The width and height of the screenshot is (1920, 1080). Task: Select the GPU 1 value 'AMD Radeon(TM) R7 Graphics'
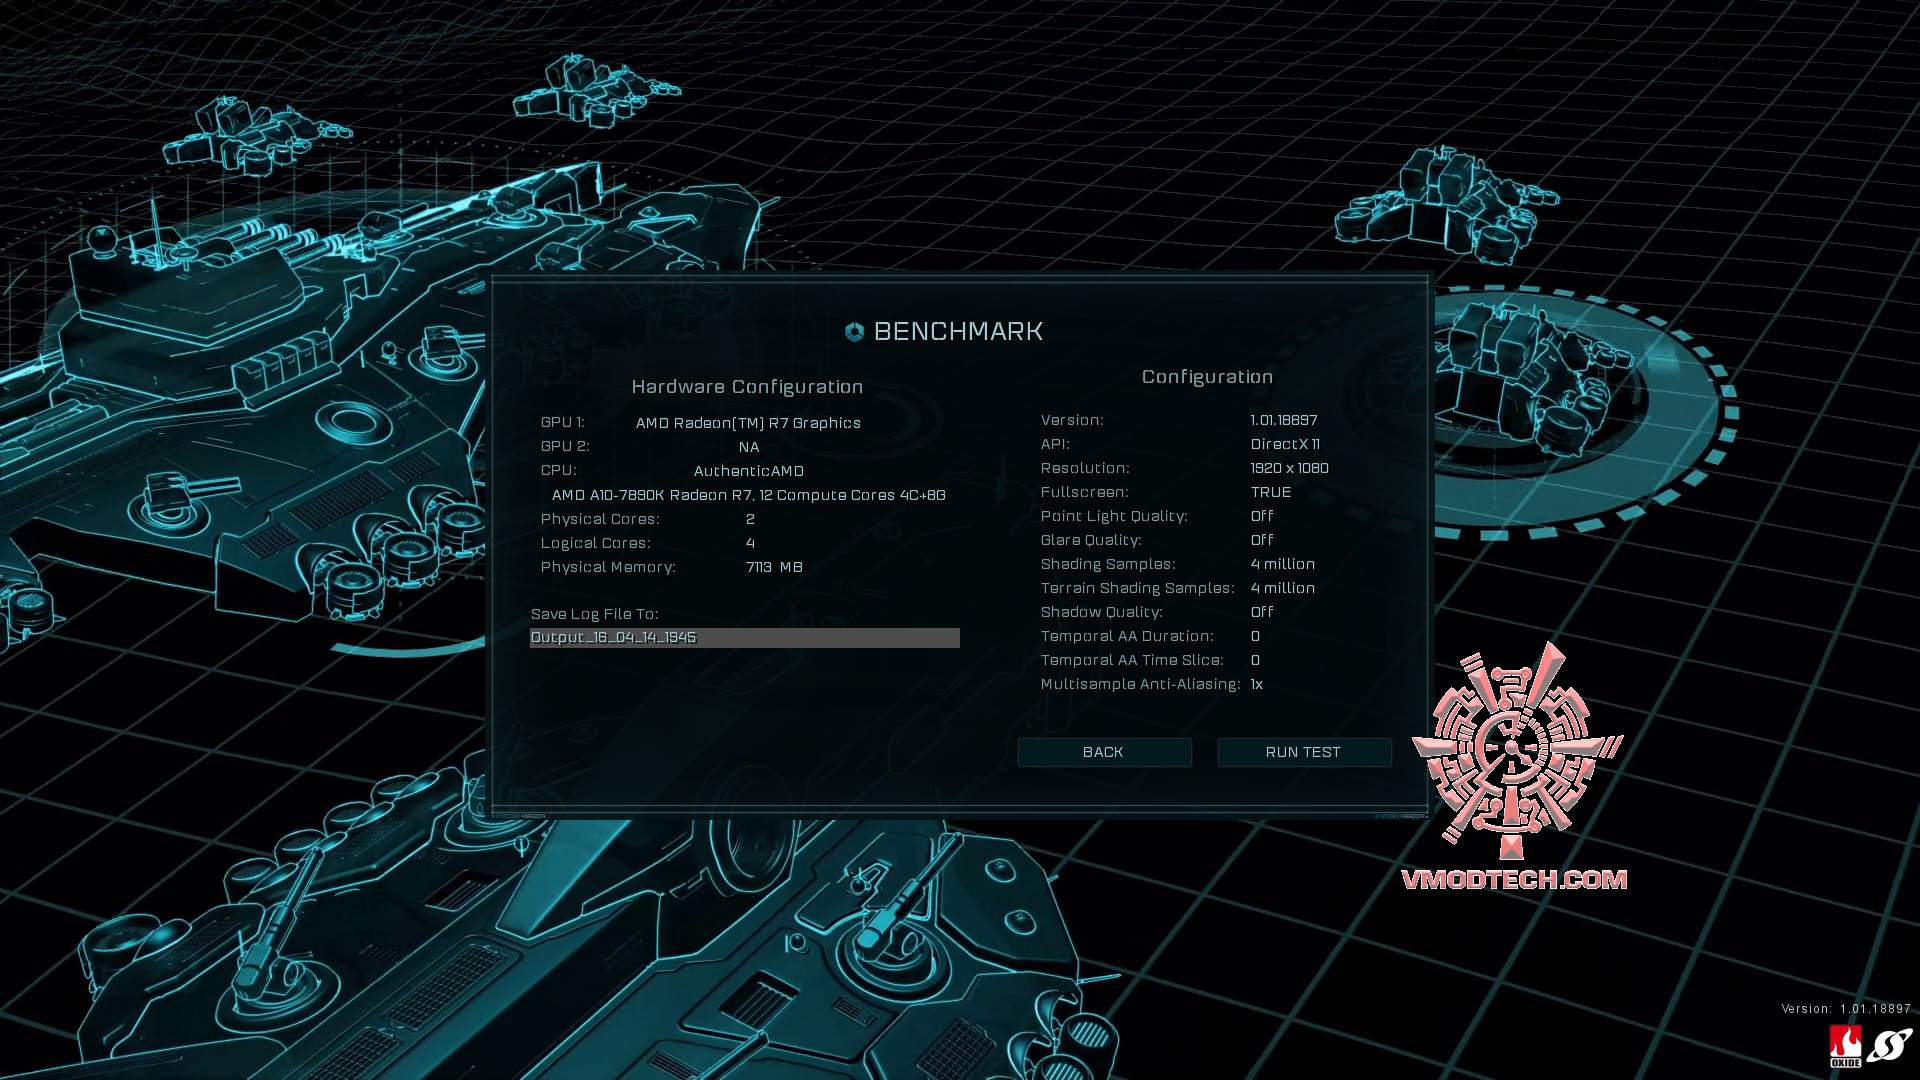tap(748, 423)
